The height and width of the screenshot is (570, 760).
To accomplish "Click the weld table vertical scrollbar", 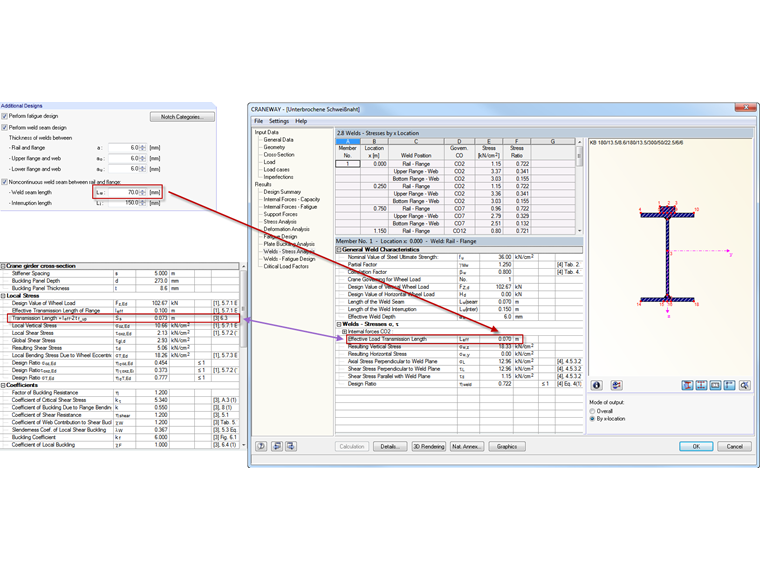I will pos(579,186).
